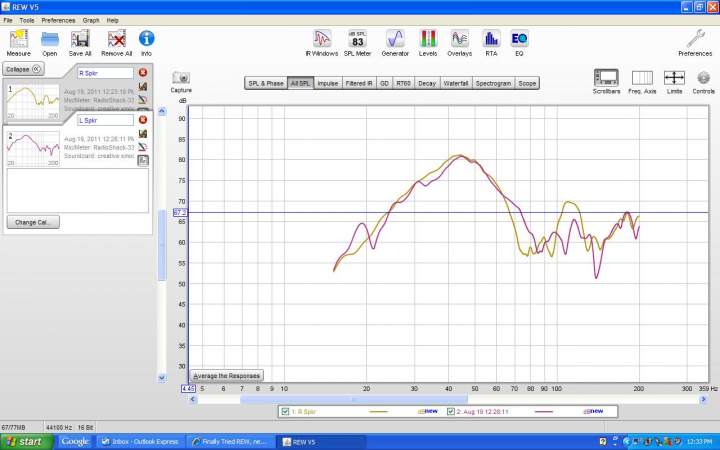Click the save icon on L Spkr measurement

tap(143, 160)
